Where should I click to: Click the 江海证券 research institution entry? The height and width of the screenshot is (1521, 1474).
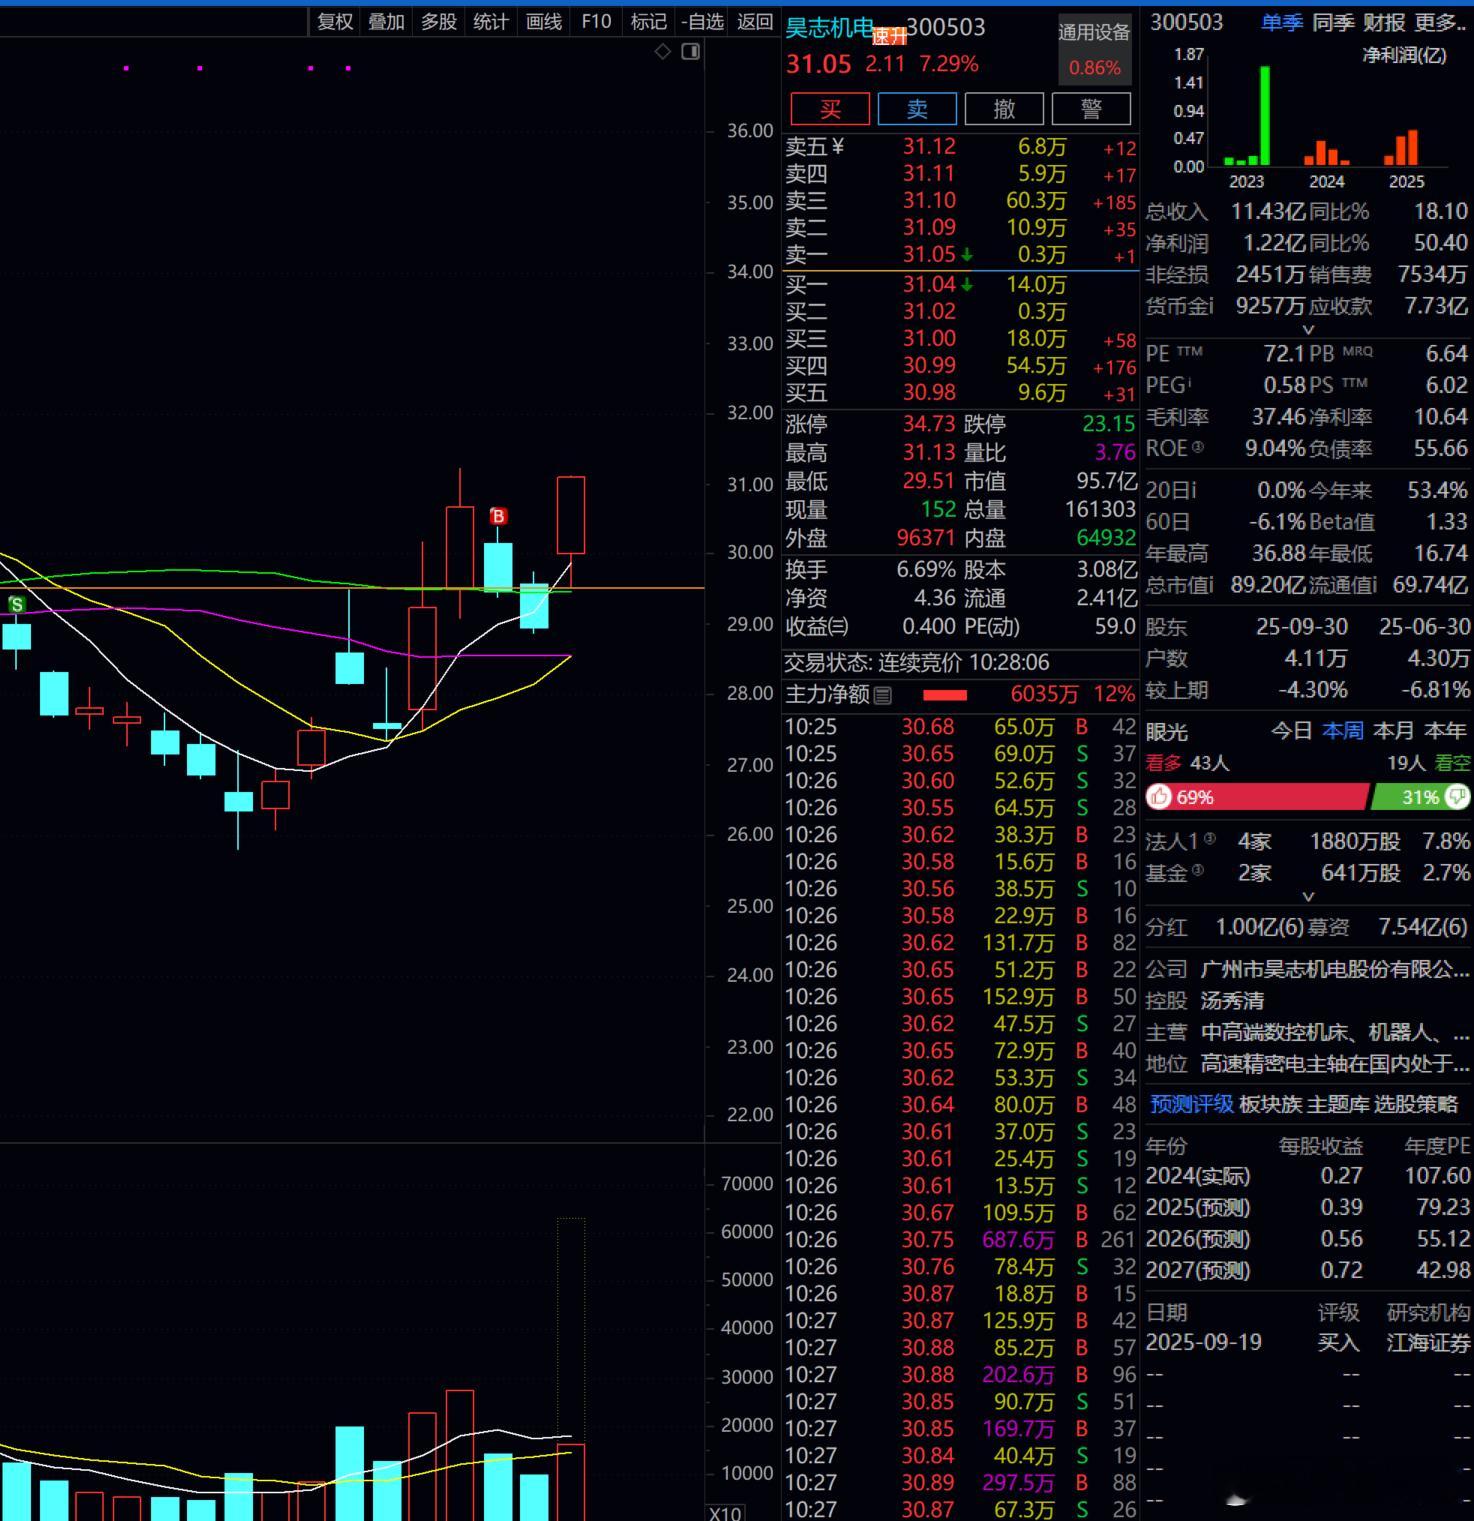pos(1428,1343)
